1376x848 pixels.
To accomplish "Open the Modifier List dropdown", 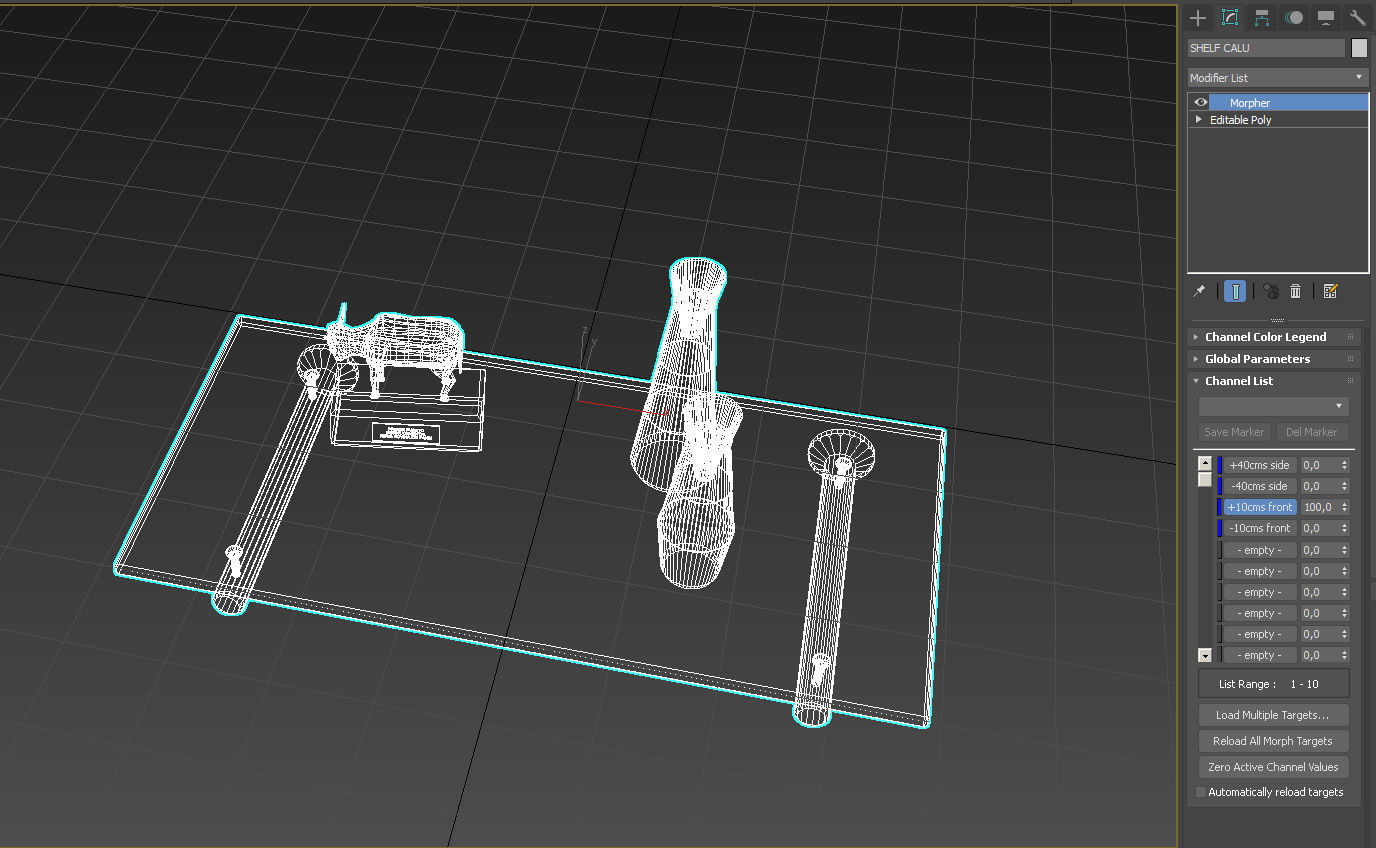I will pos(1277,77).
